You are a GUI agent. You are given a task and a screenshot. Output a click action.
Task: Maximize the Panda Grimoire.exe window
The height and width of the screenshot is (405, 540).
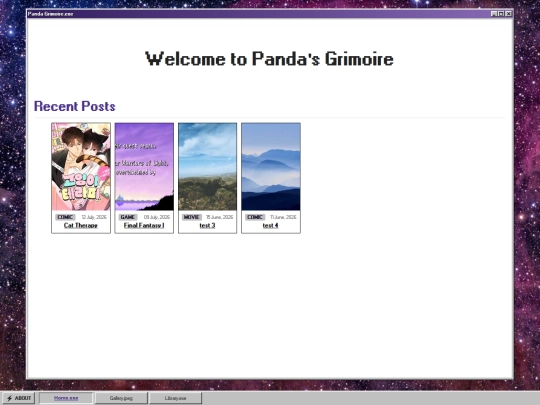(x=501, y=14)
